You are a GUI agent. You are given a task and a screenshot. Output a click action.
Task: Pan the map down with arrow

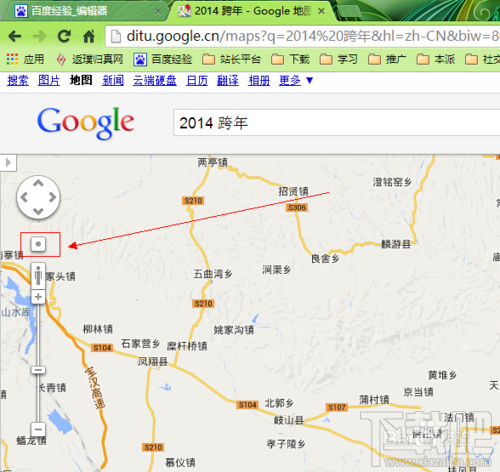pyautogui.click(x=38, y=211)
